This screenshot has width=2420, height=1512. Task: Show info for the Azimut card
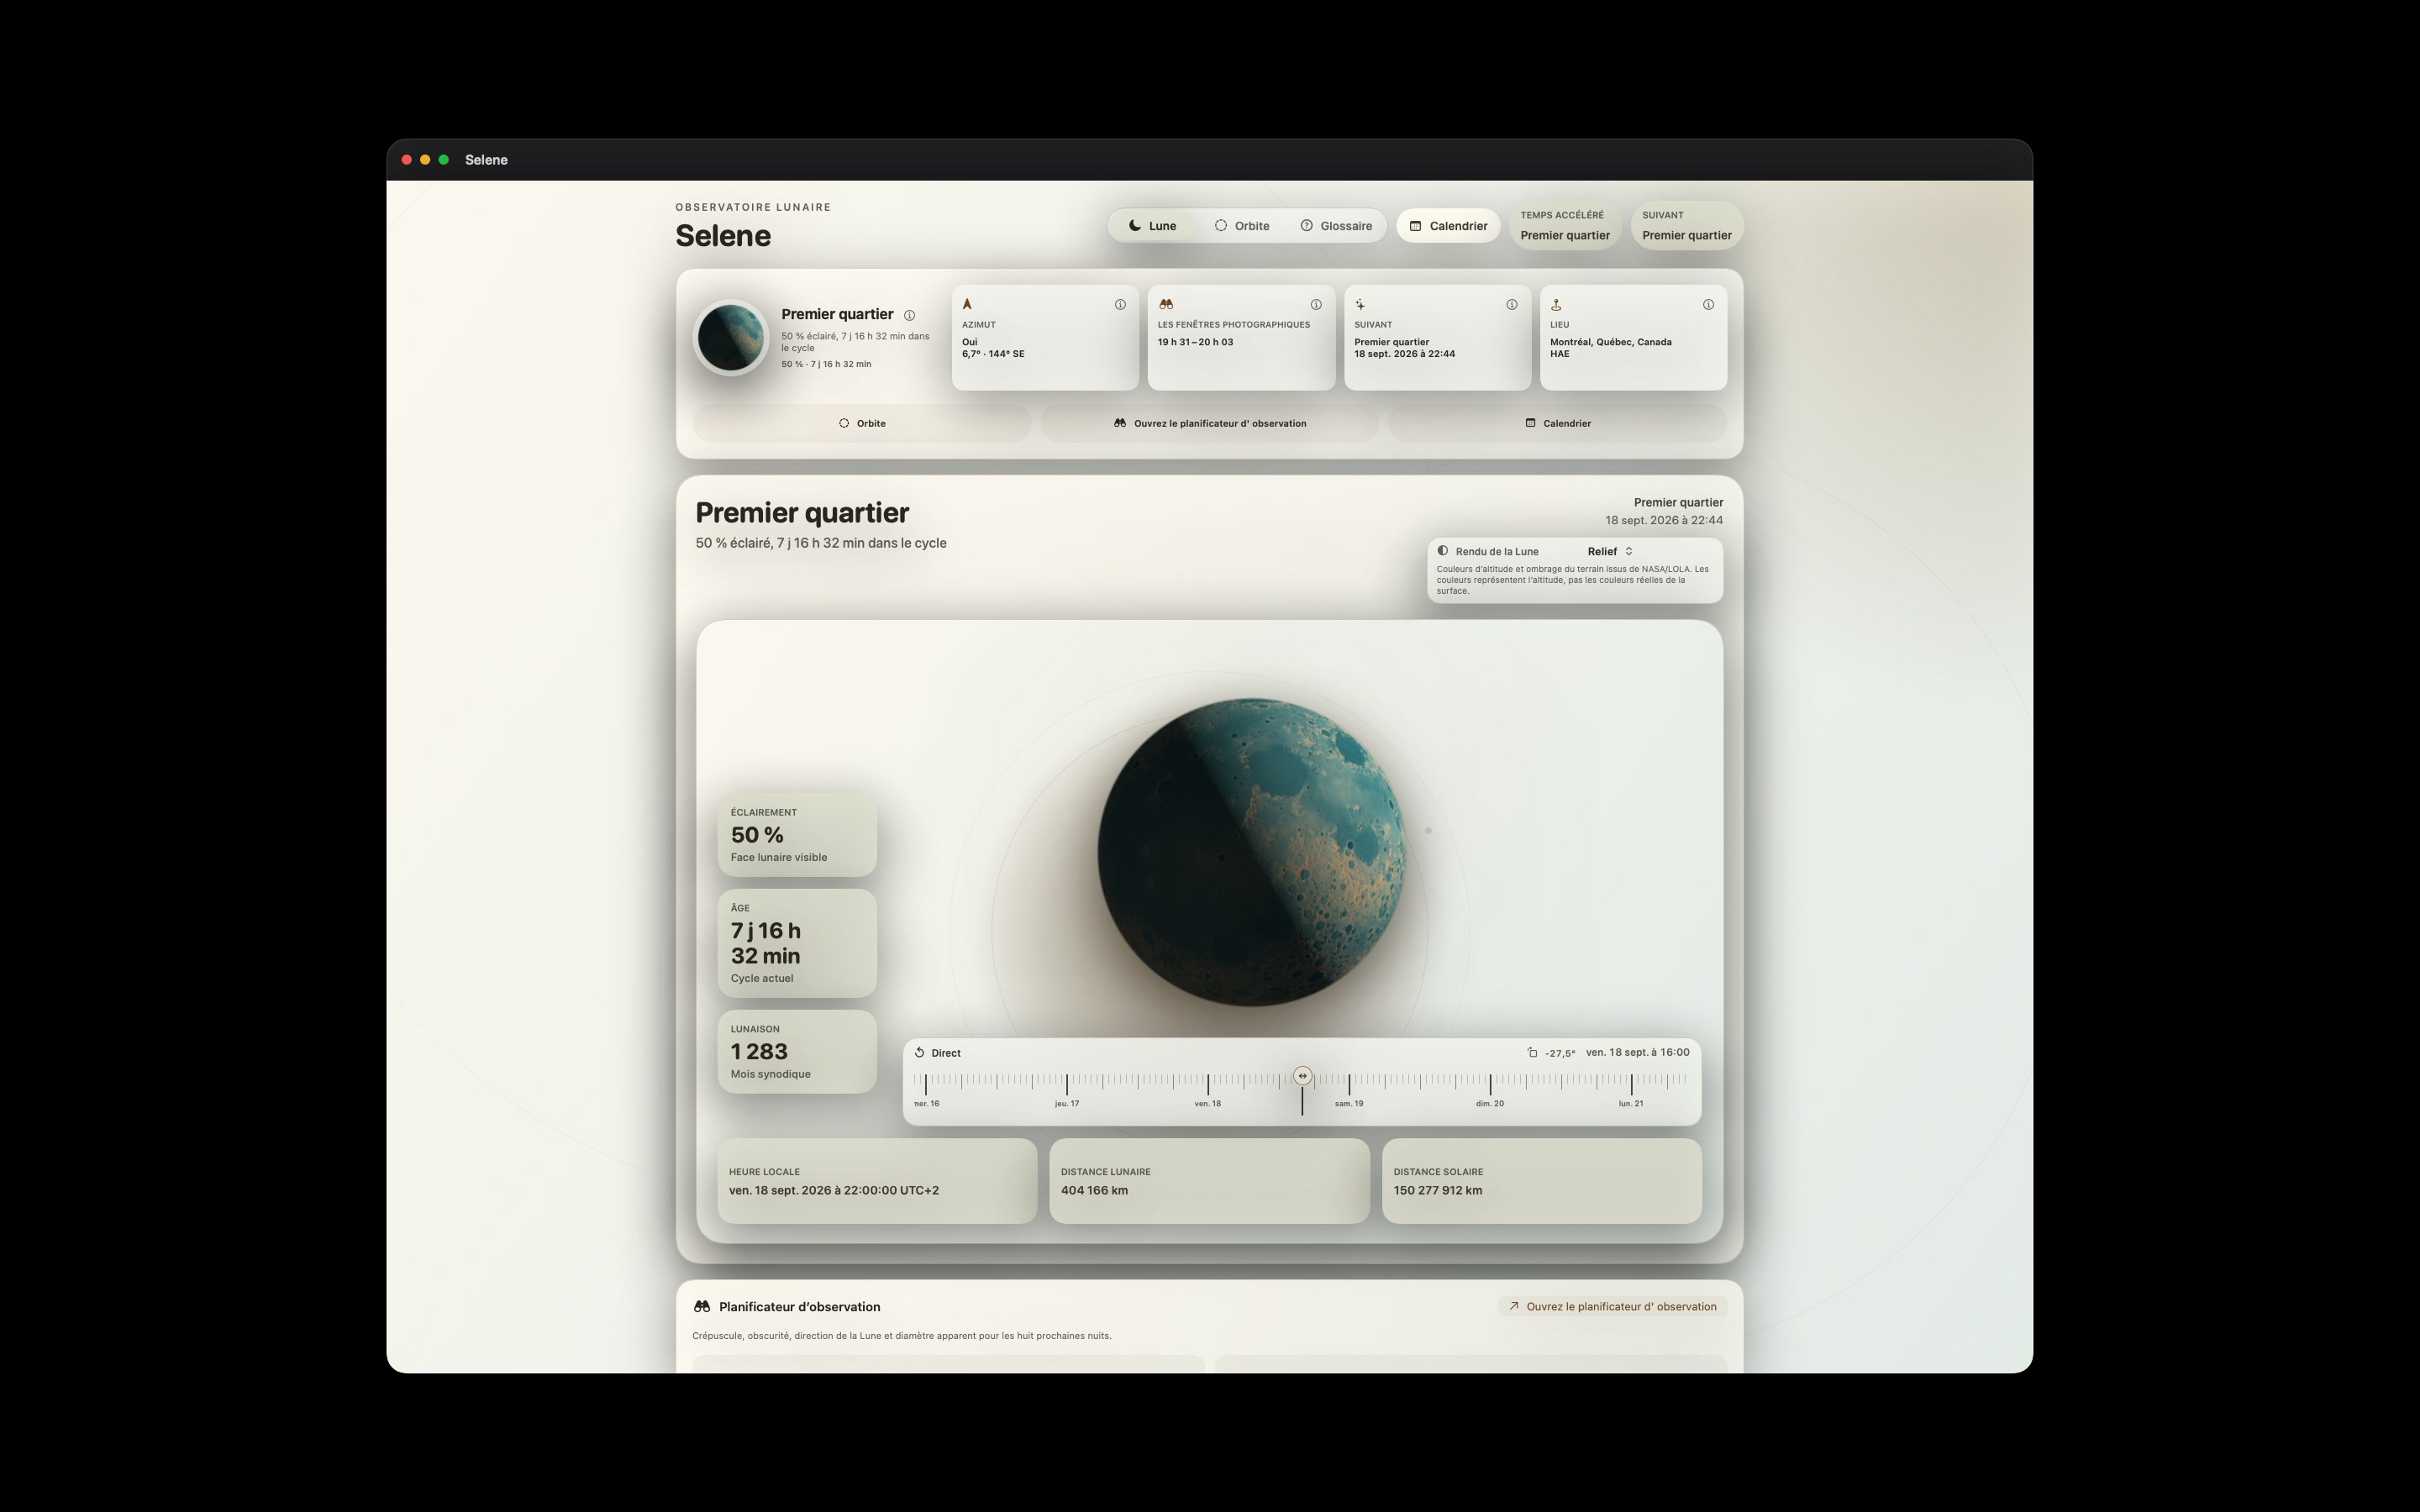[1120, 305]
